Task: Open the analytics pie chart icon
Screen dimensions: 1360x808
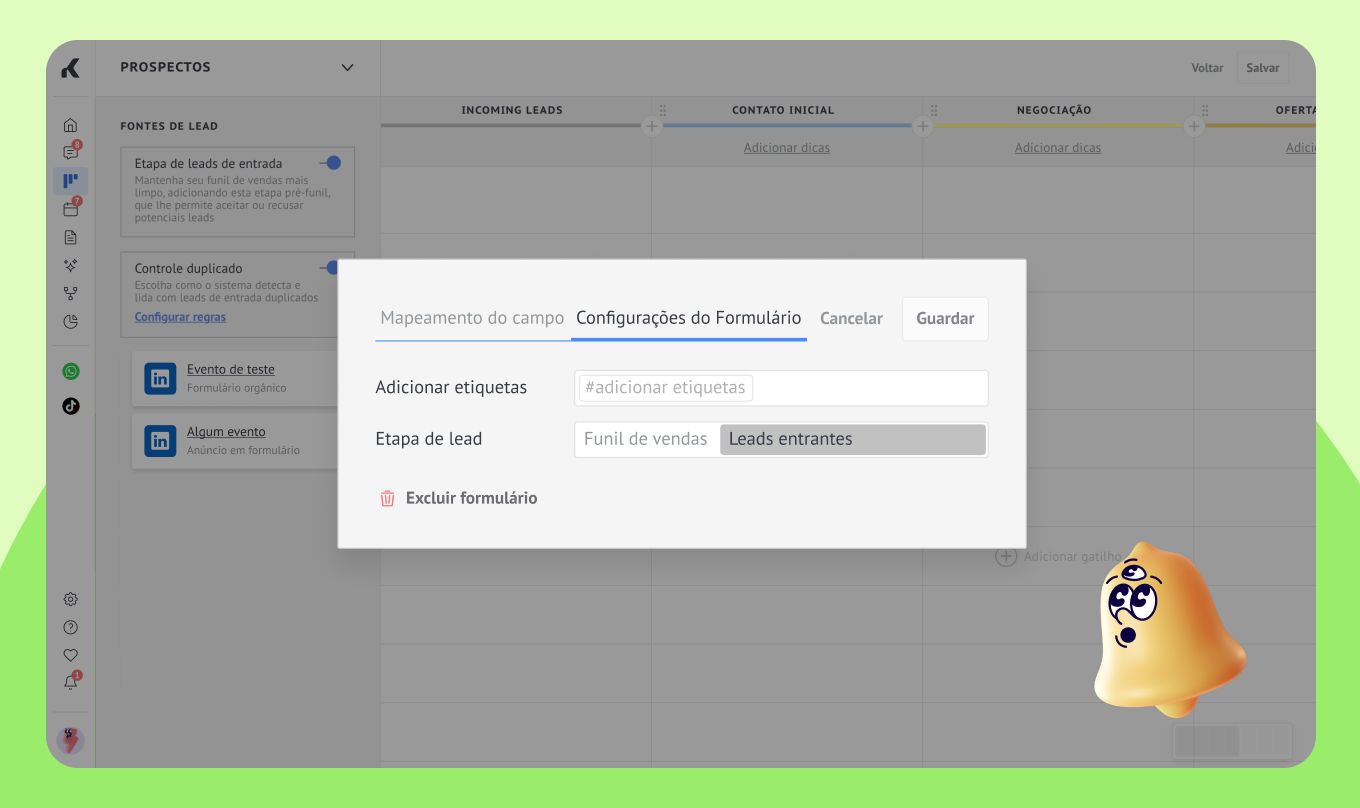Action: 70,322
